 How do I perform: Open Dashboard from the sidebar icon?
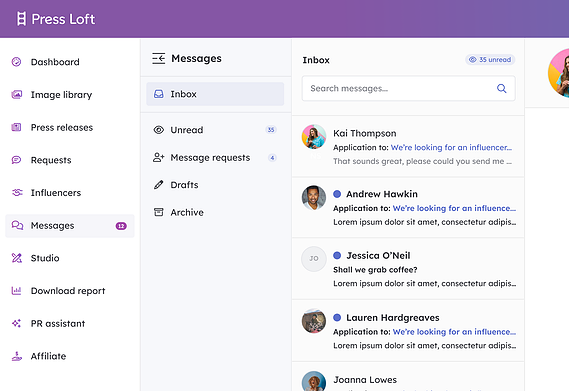(16, 62)
